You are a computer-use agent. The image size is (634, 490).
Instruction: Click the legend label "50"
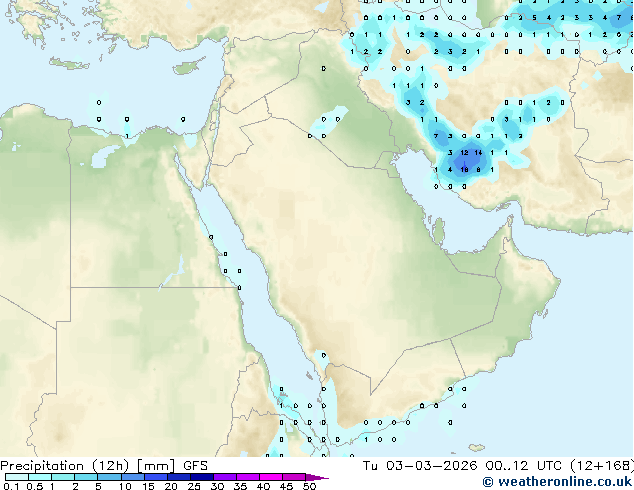click(309, 486)
